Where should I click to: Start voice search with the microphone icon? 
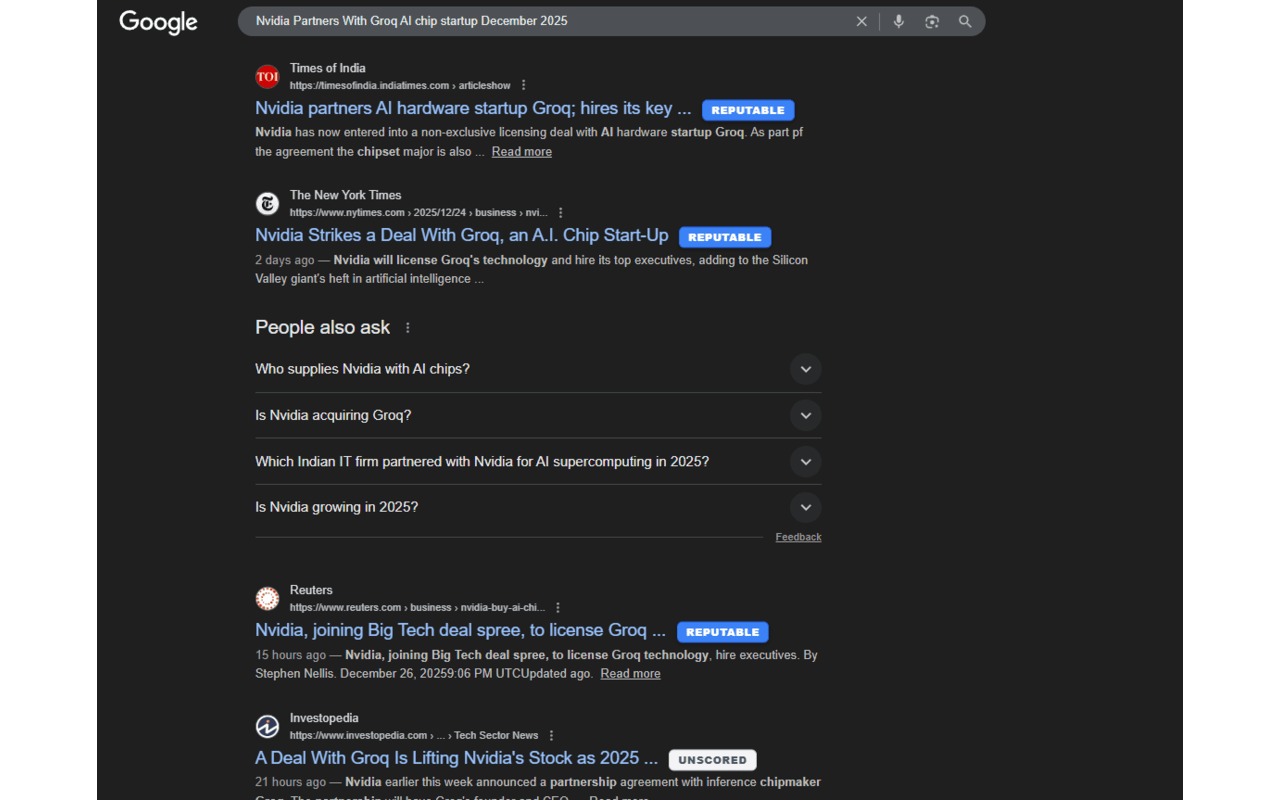898,21
